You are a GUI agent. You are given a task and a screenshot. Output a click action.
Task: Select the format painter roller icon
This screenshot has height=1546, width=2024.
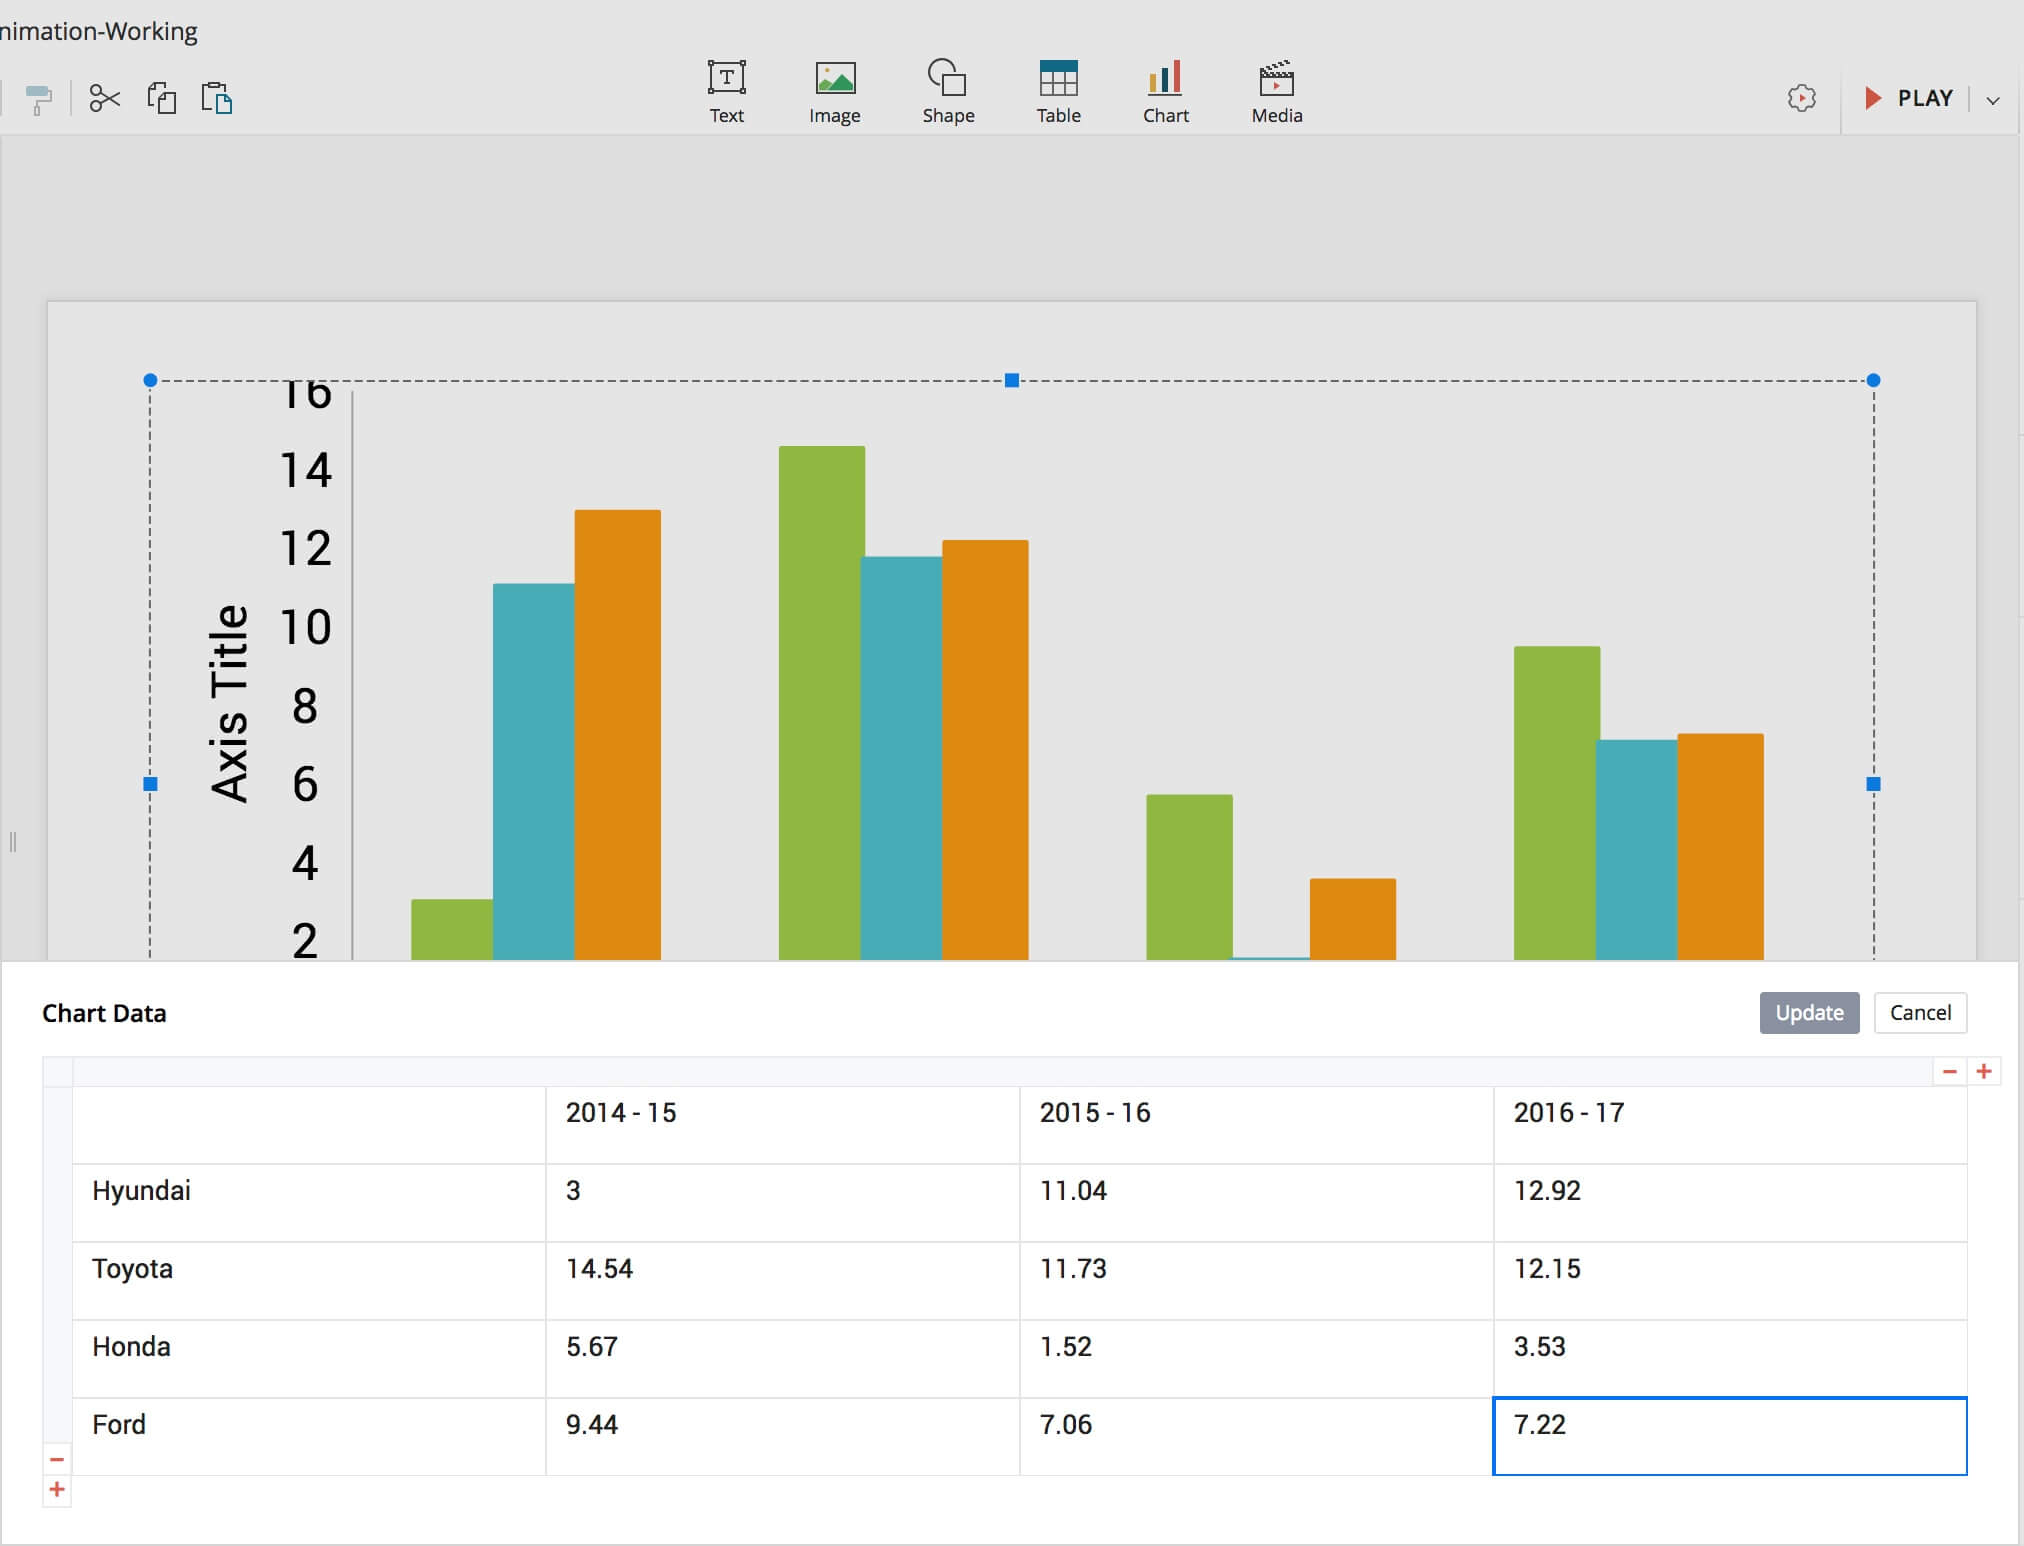[x=38, y=99]
